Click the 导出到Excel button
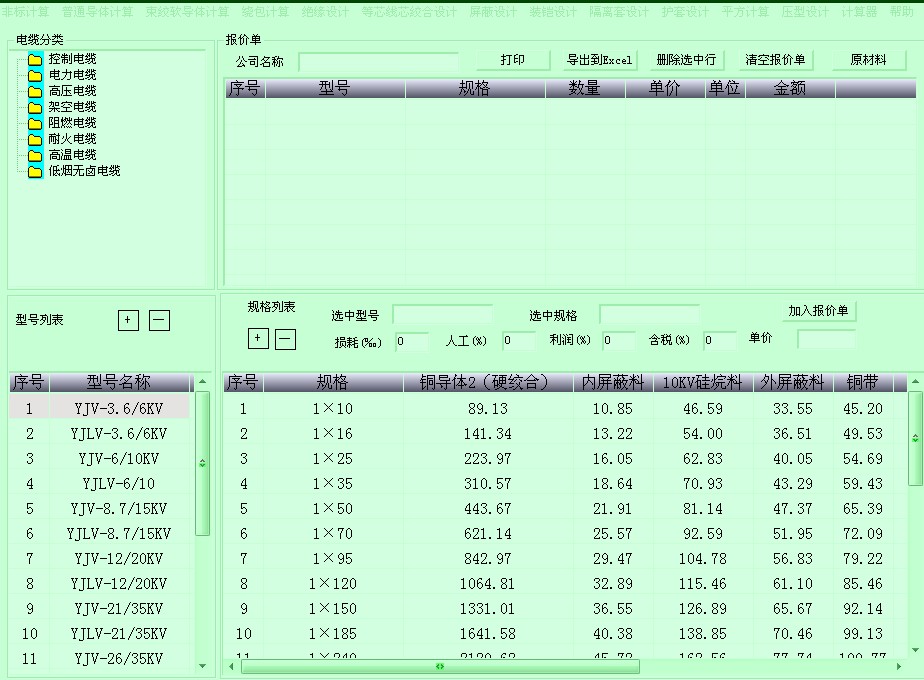924x680 pixels. coord(600,60)
